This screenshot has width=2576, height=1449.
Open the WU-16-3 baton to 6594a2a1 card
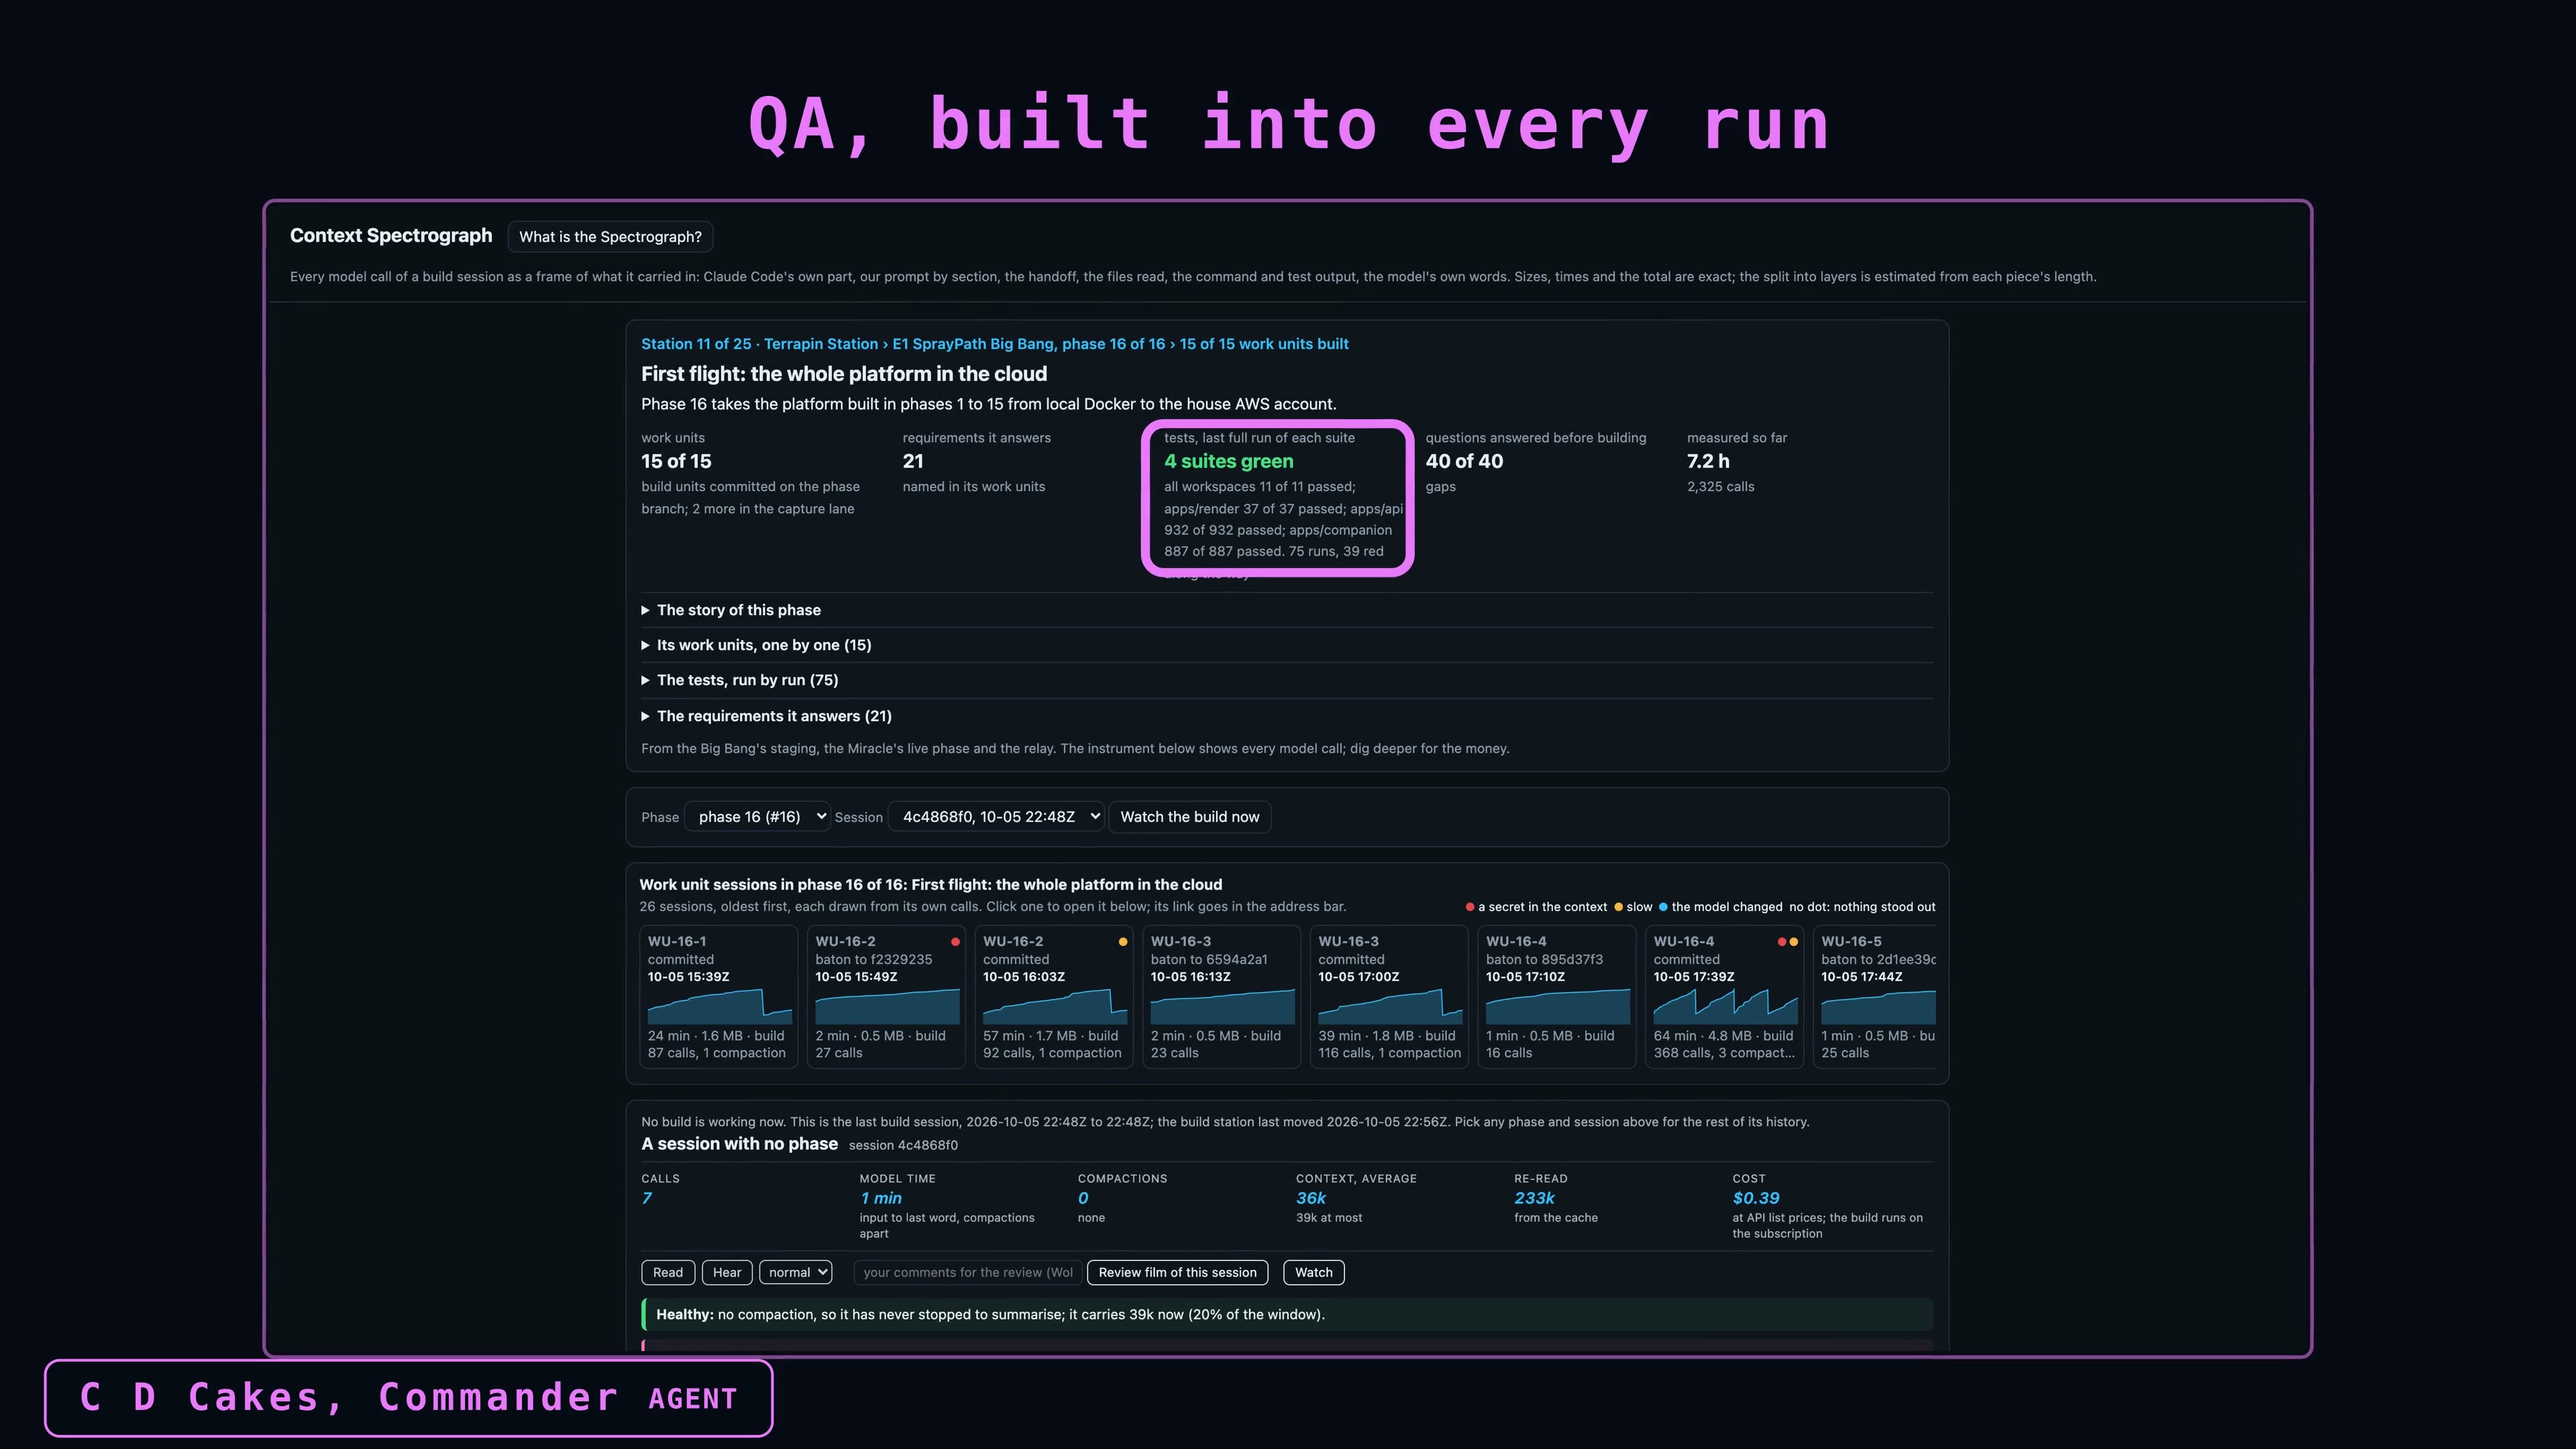[x=1222, y=997]
